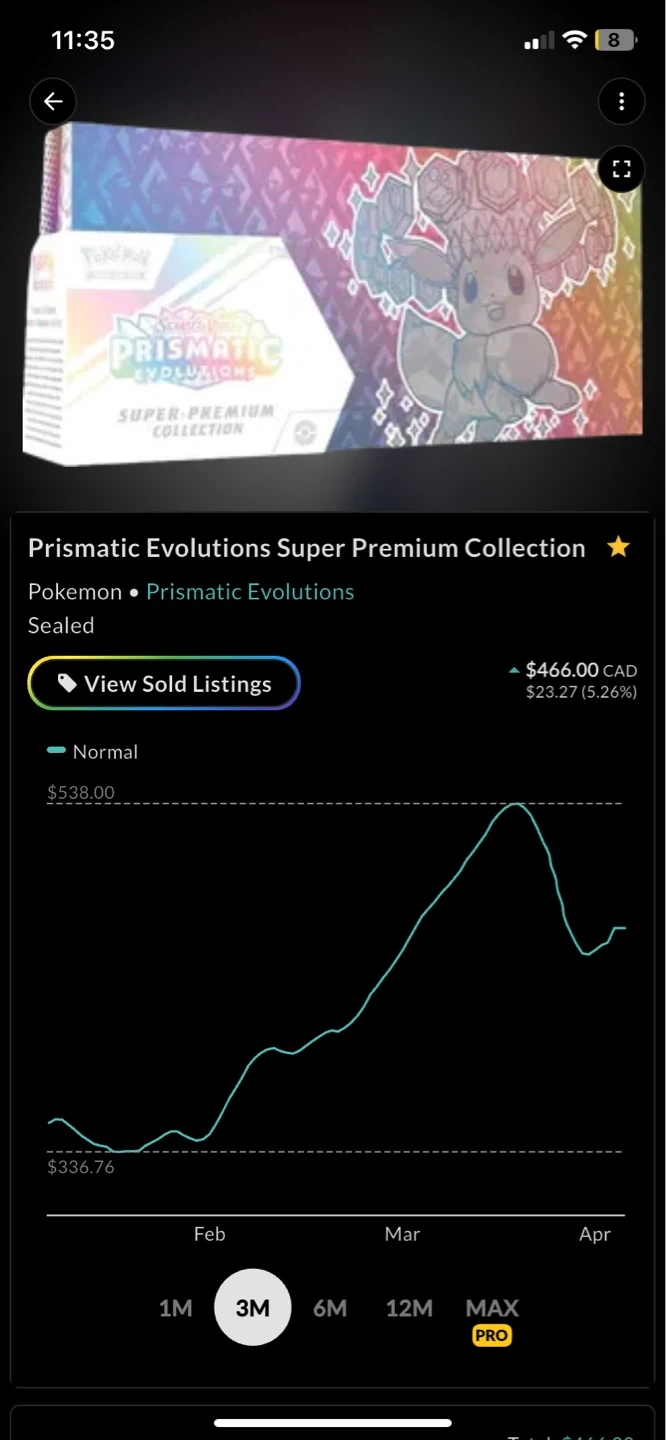Open the three-dot more options menu
Viewport: 666px width, 1440px height.
click(x=621, y=101)
